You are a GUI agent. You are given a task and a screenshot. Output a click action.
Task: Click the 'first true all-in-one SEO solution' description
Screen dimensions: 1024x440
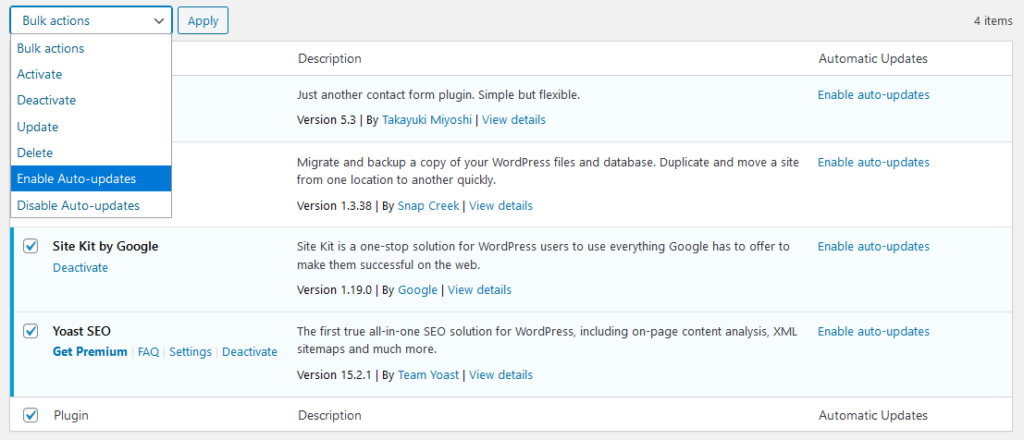(x=547, y=340)
